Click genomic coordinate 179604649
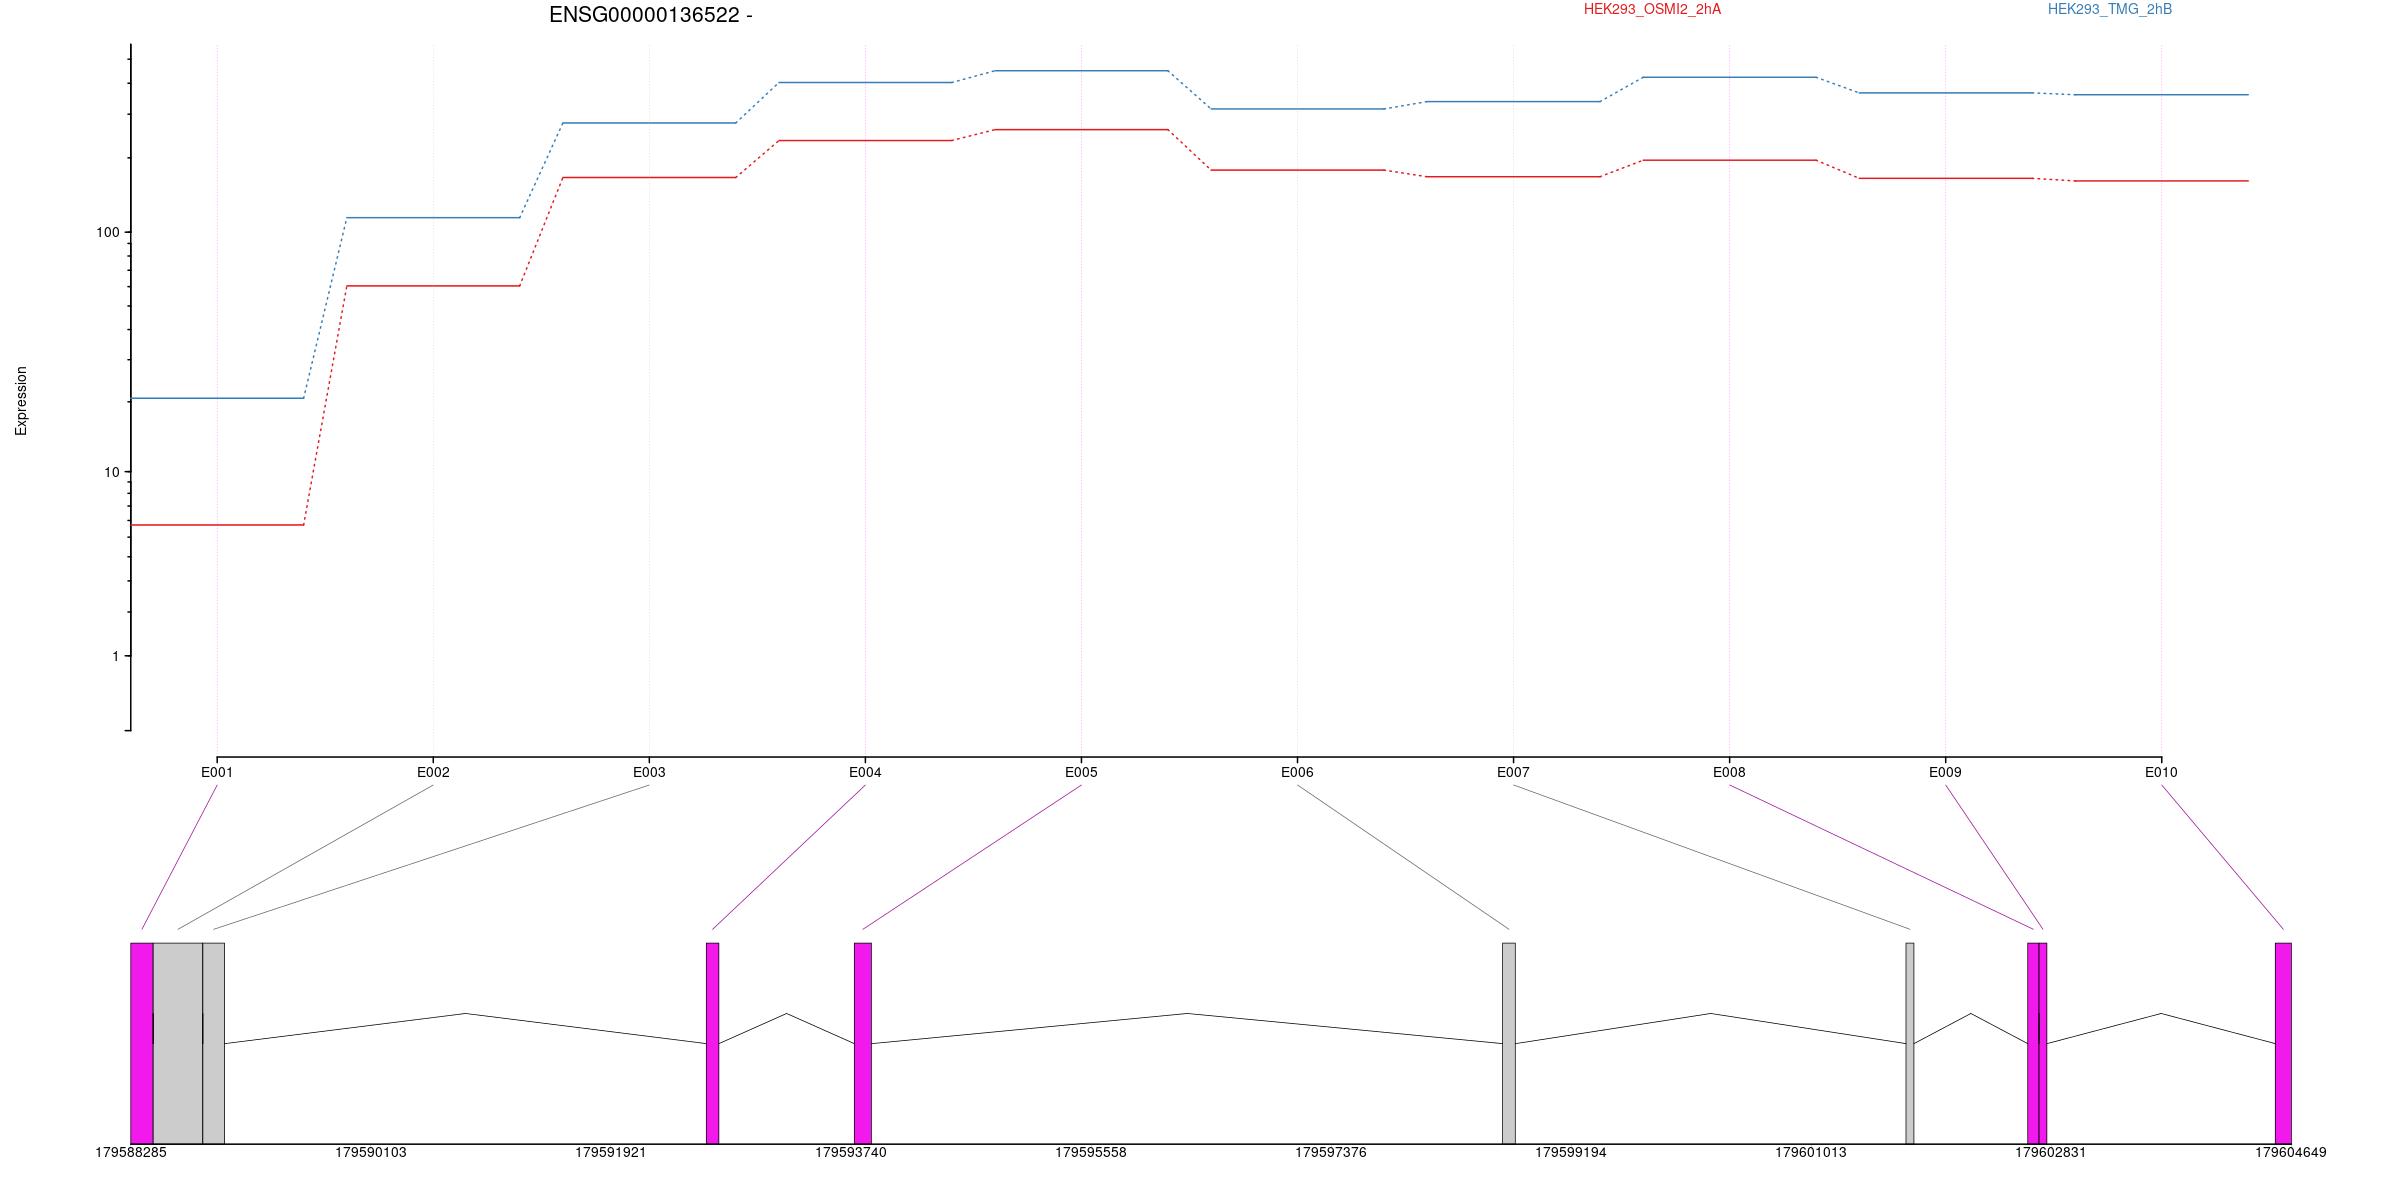Image resolution: width=2400 pixels, height=1200 pixels. point(2291,1153)
